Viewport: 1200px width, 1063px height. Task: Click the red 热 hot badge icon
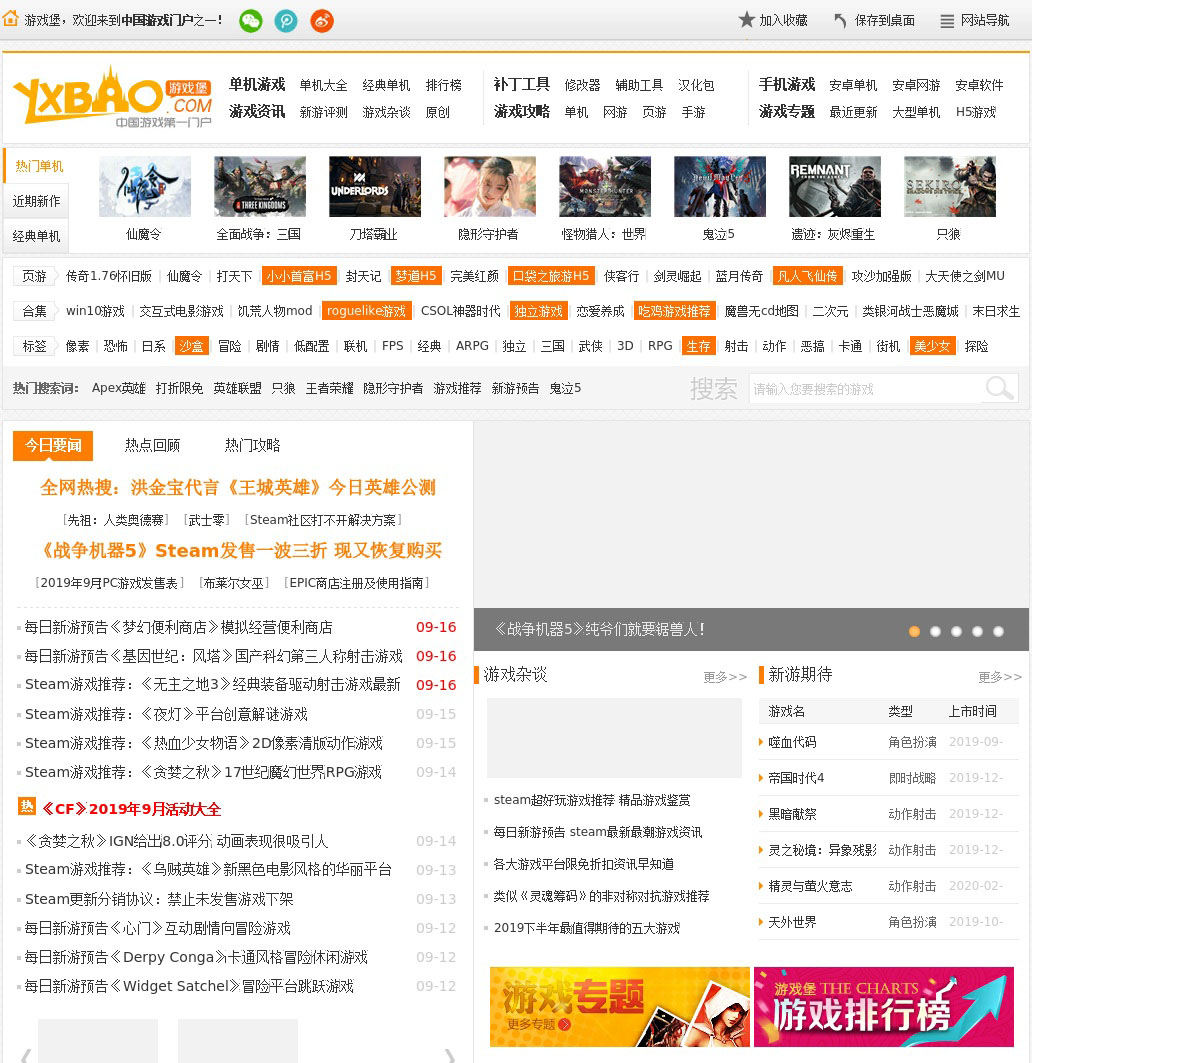point(27,806)
